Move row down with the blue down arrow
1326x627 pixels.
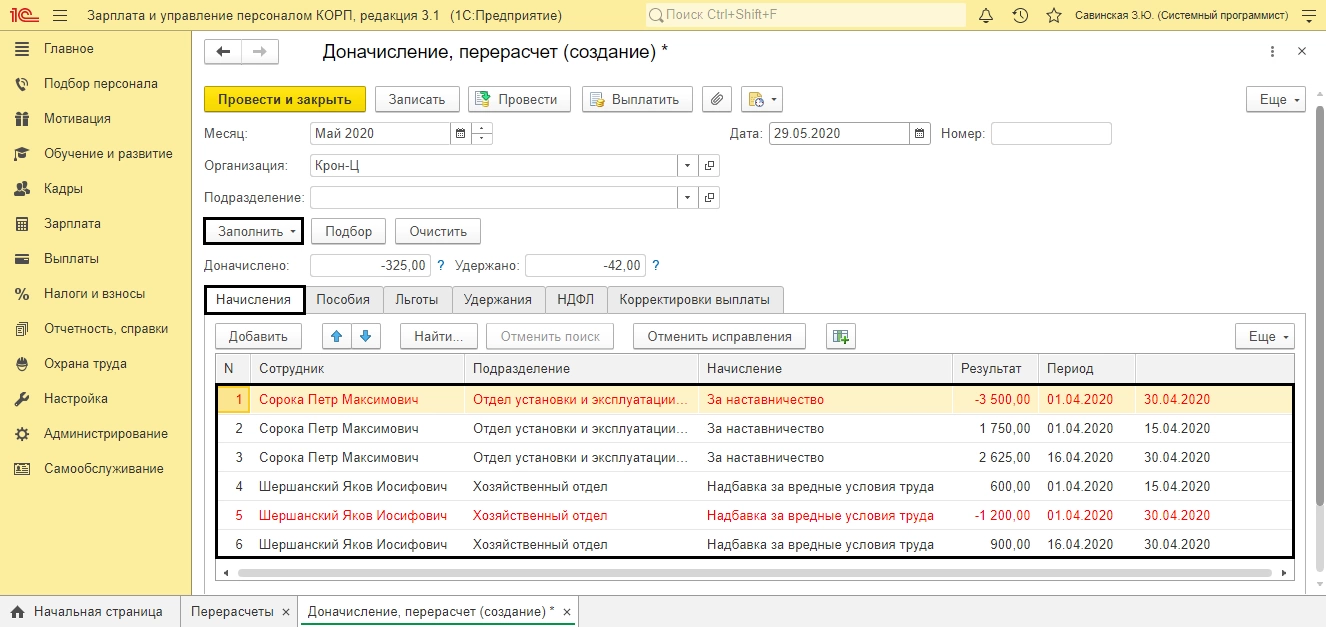[x=366, y=336]
